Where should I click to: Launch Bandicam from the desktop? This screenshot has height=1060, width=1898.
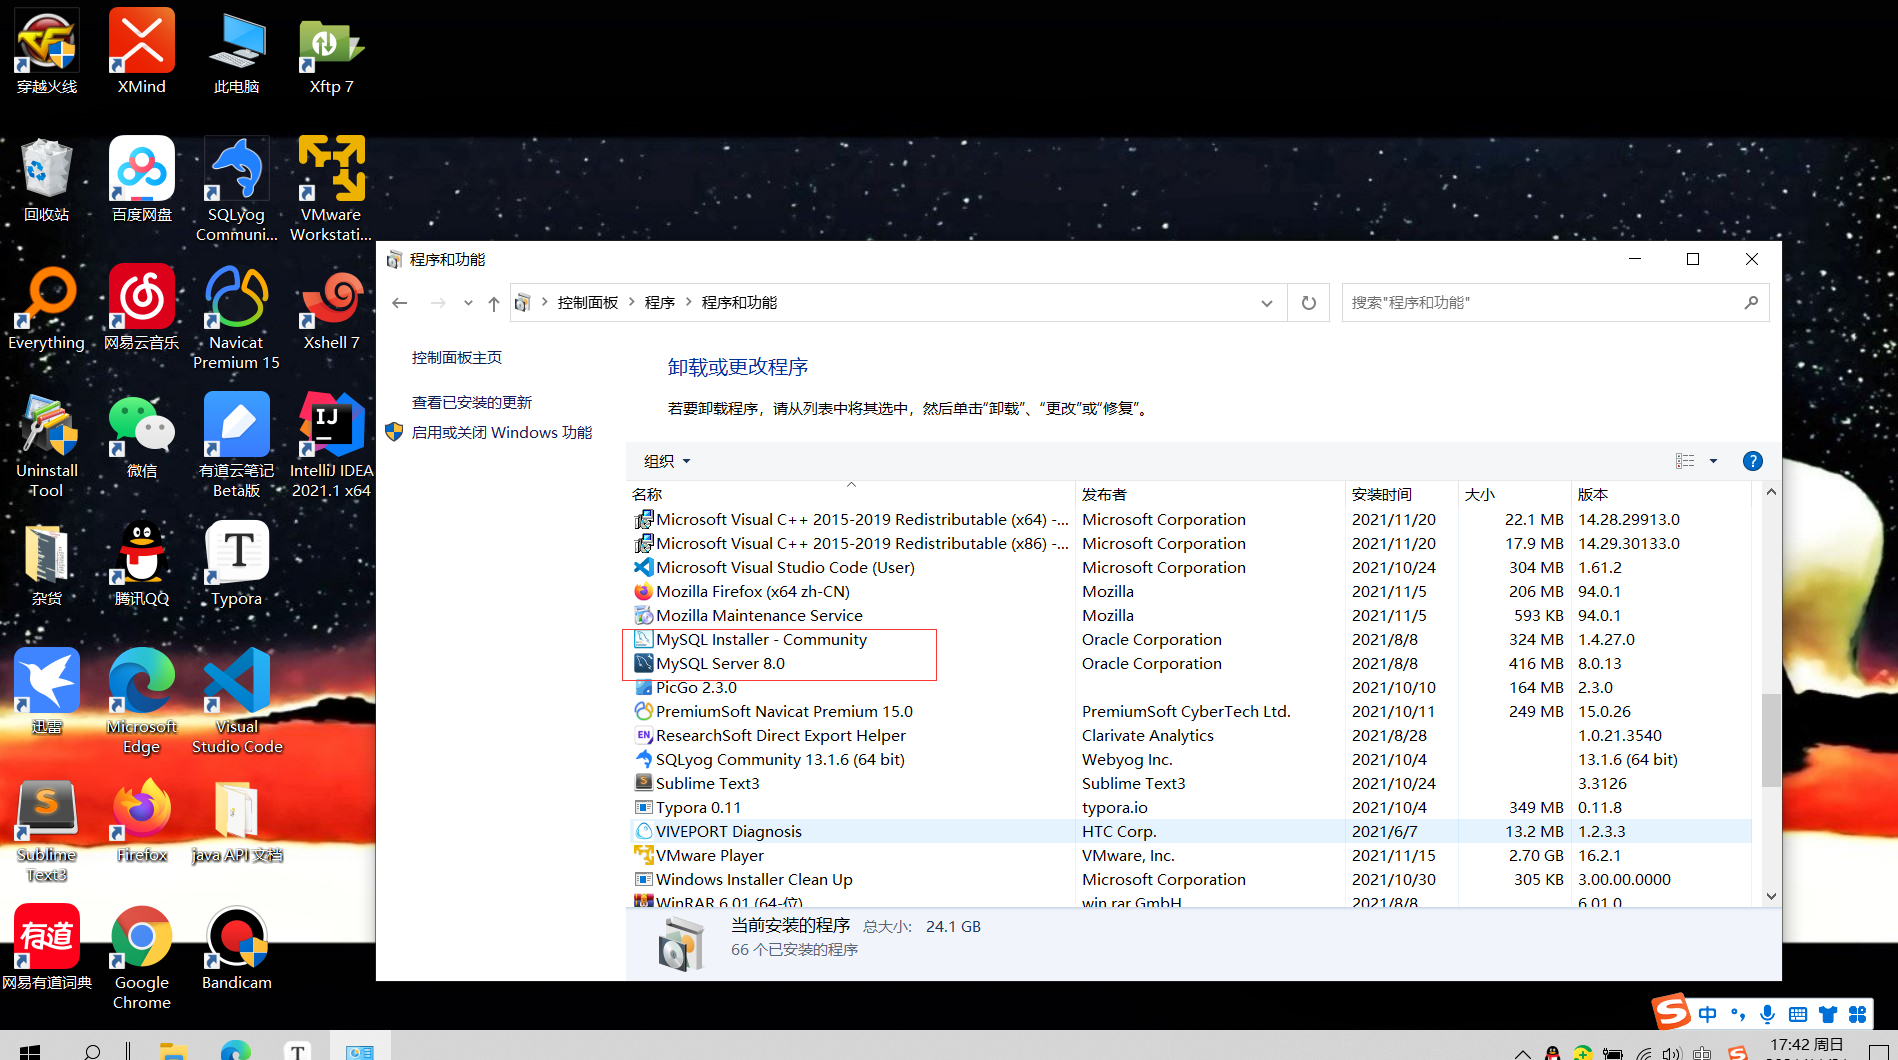237,948
